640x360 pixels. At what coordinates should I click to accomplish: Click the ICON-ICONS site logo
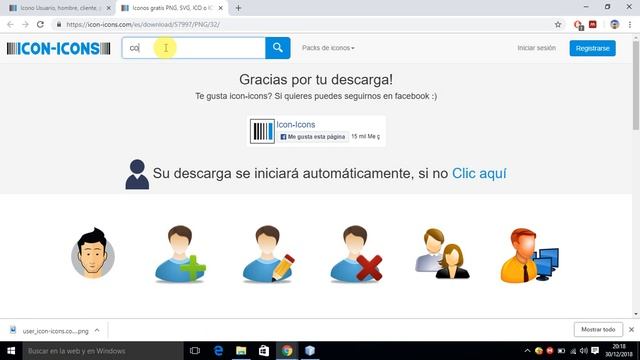(58, 49)
